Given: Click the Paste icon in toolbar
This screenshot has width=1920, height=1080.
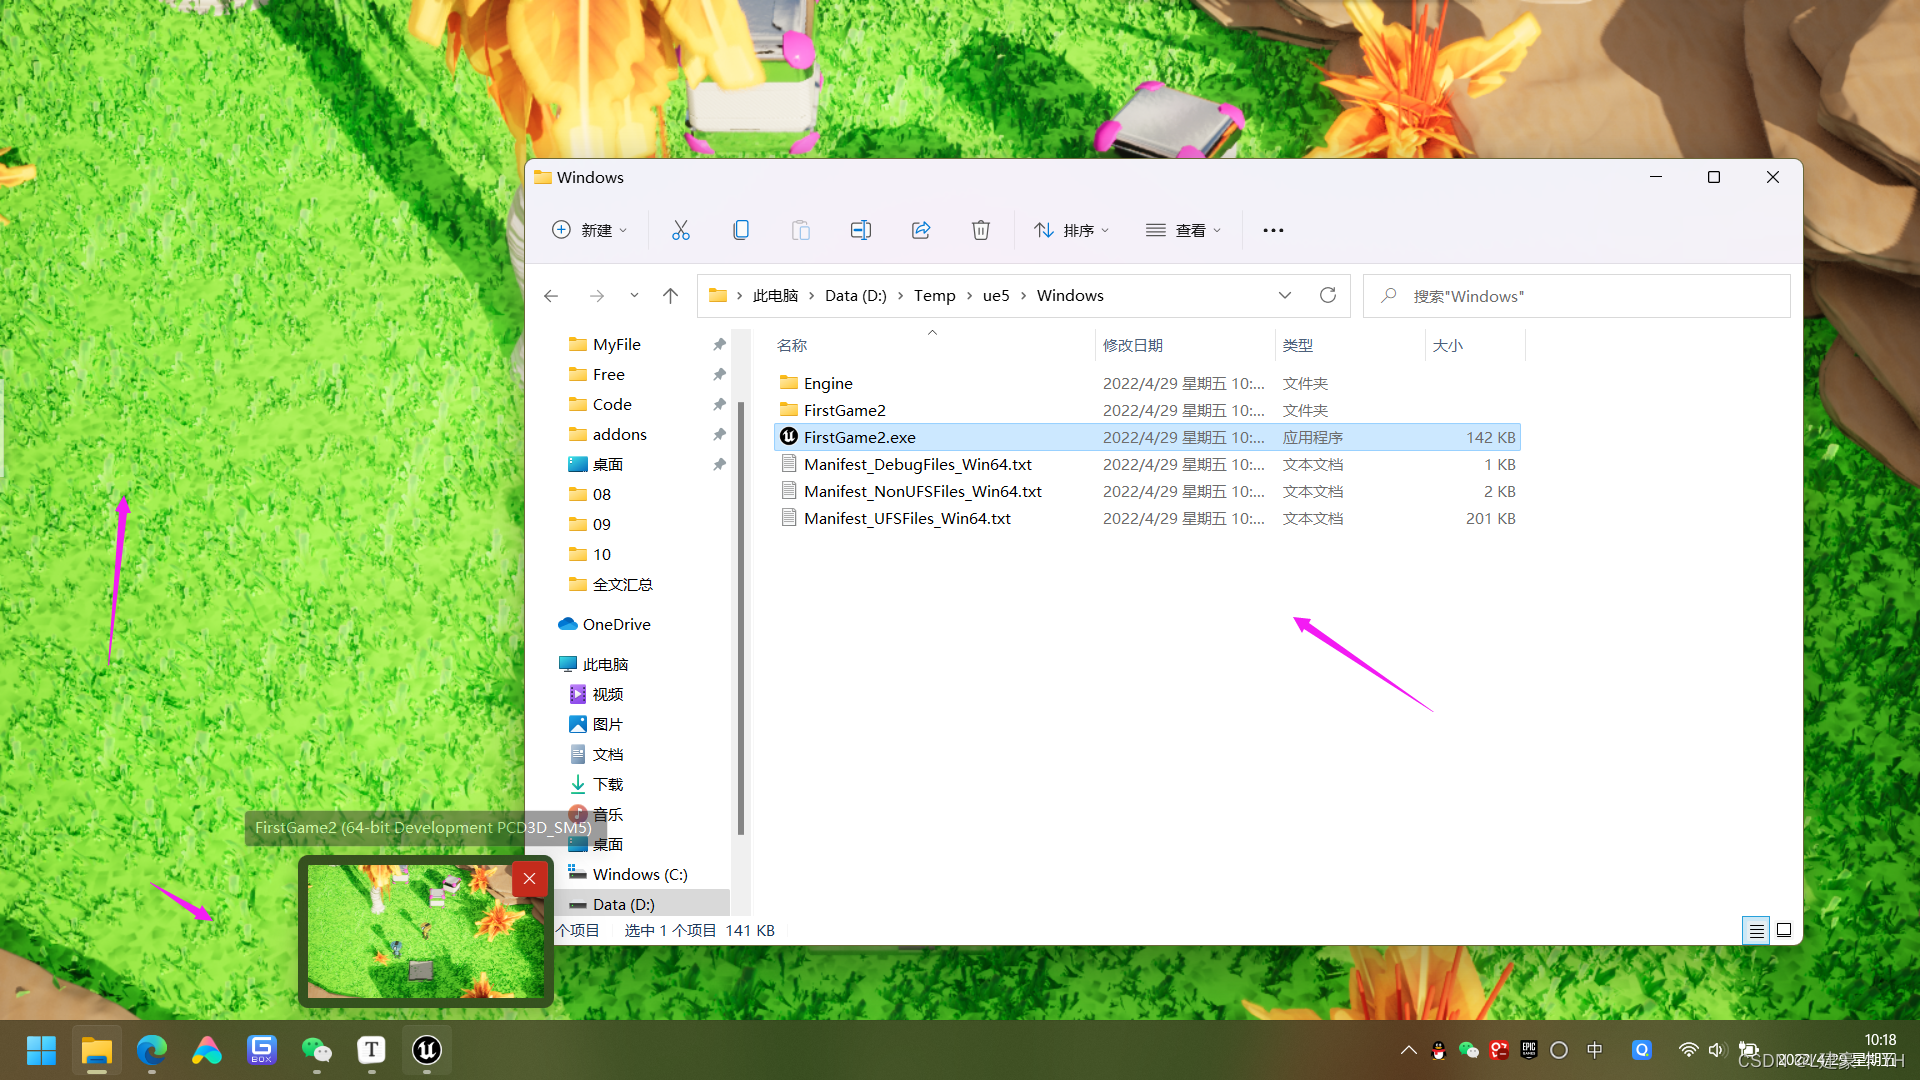Looking at the screenshot, I should pyautogui.click(x=801, y=230).
